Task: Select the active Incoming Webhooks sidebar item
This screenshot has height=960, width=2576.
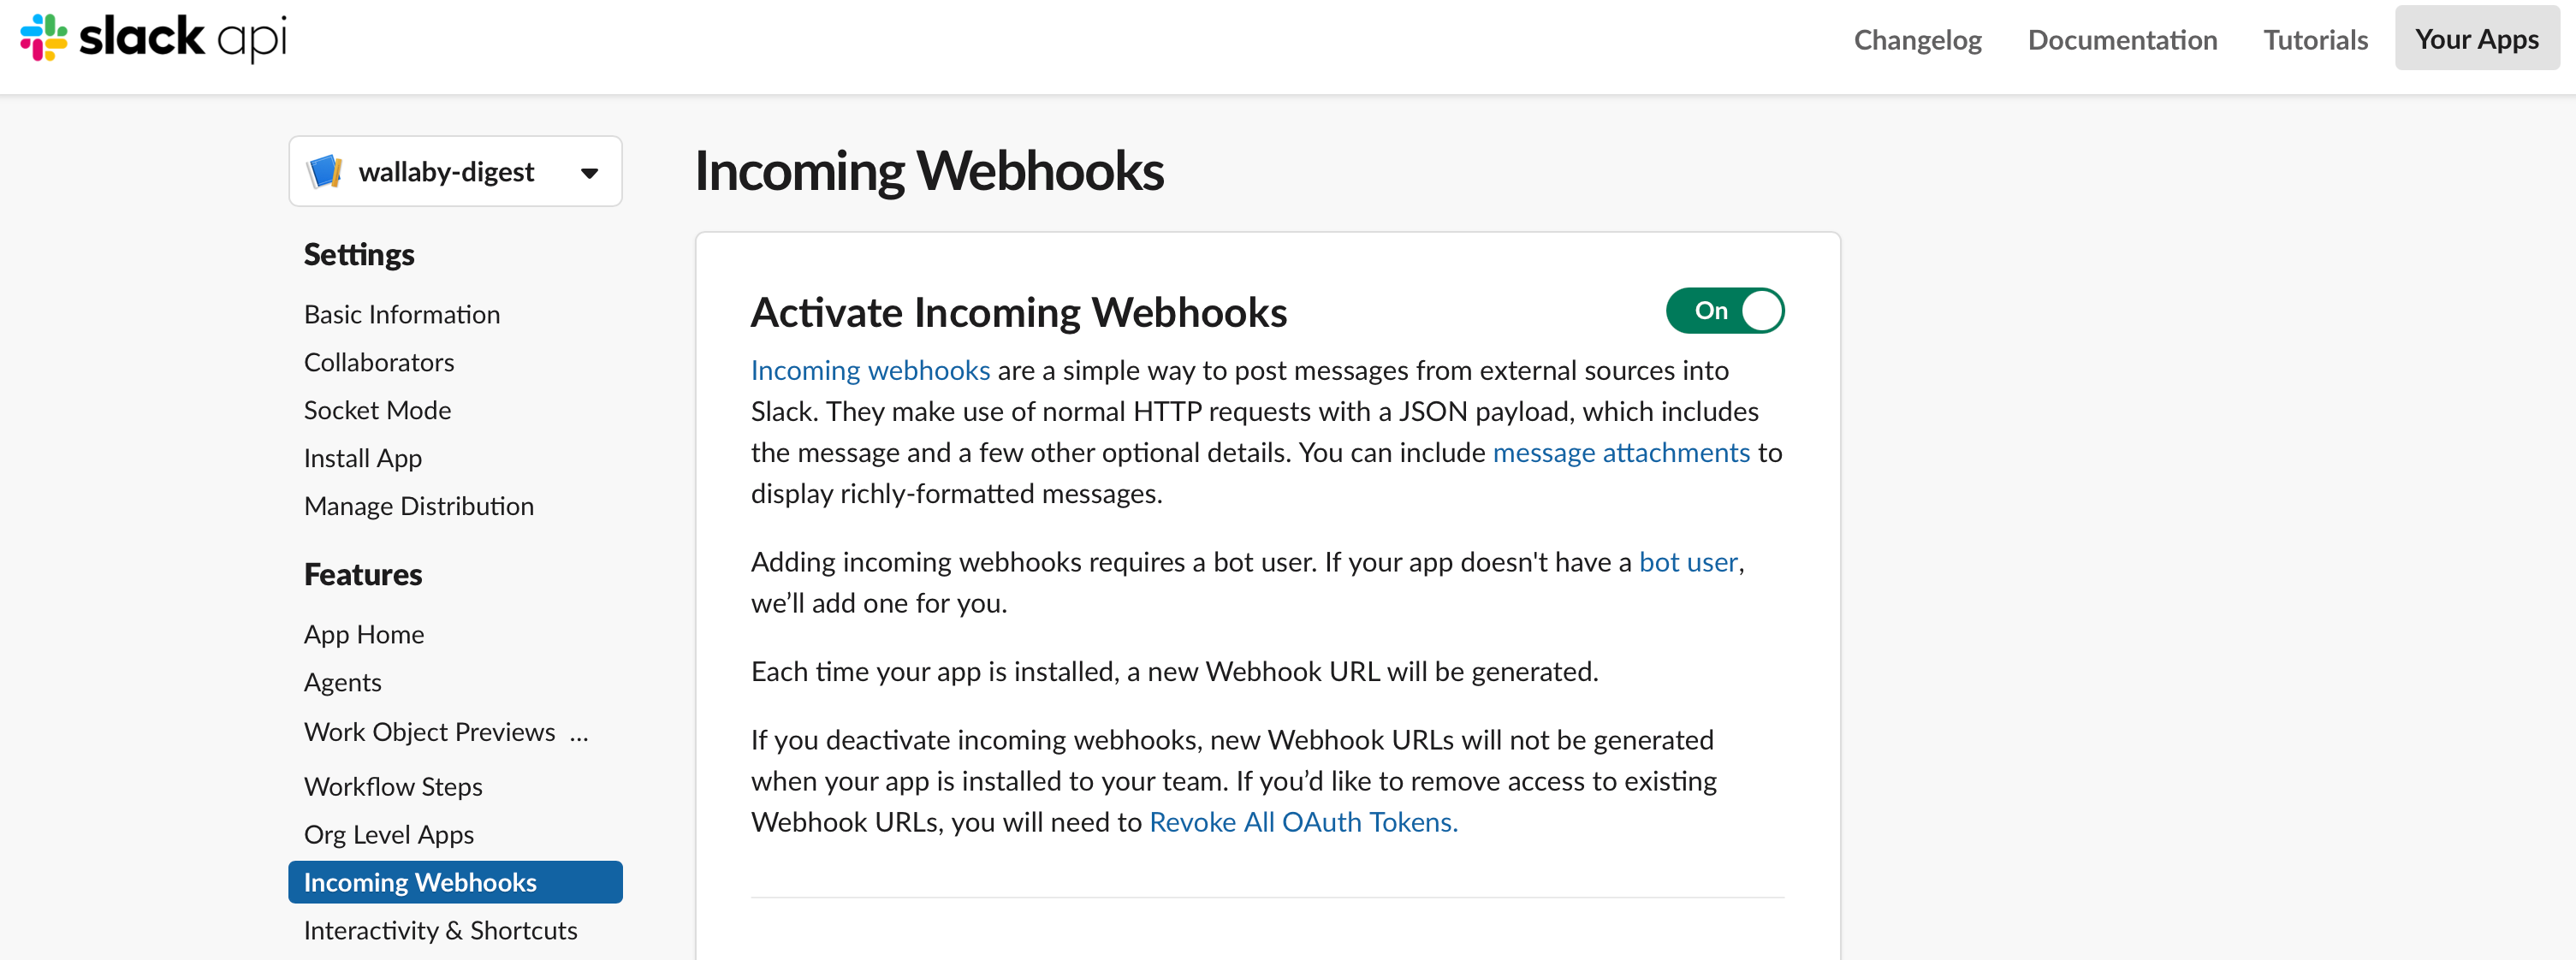Action: pos(455,882)
